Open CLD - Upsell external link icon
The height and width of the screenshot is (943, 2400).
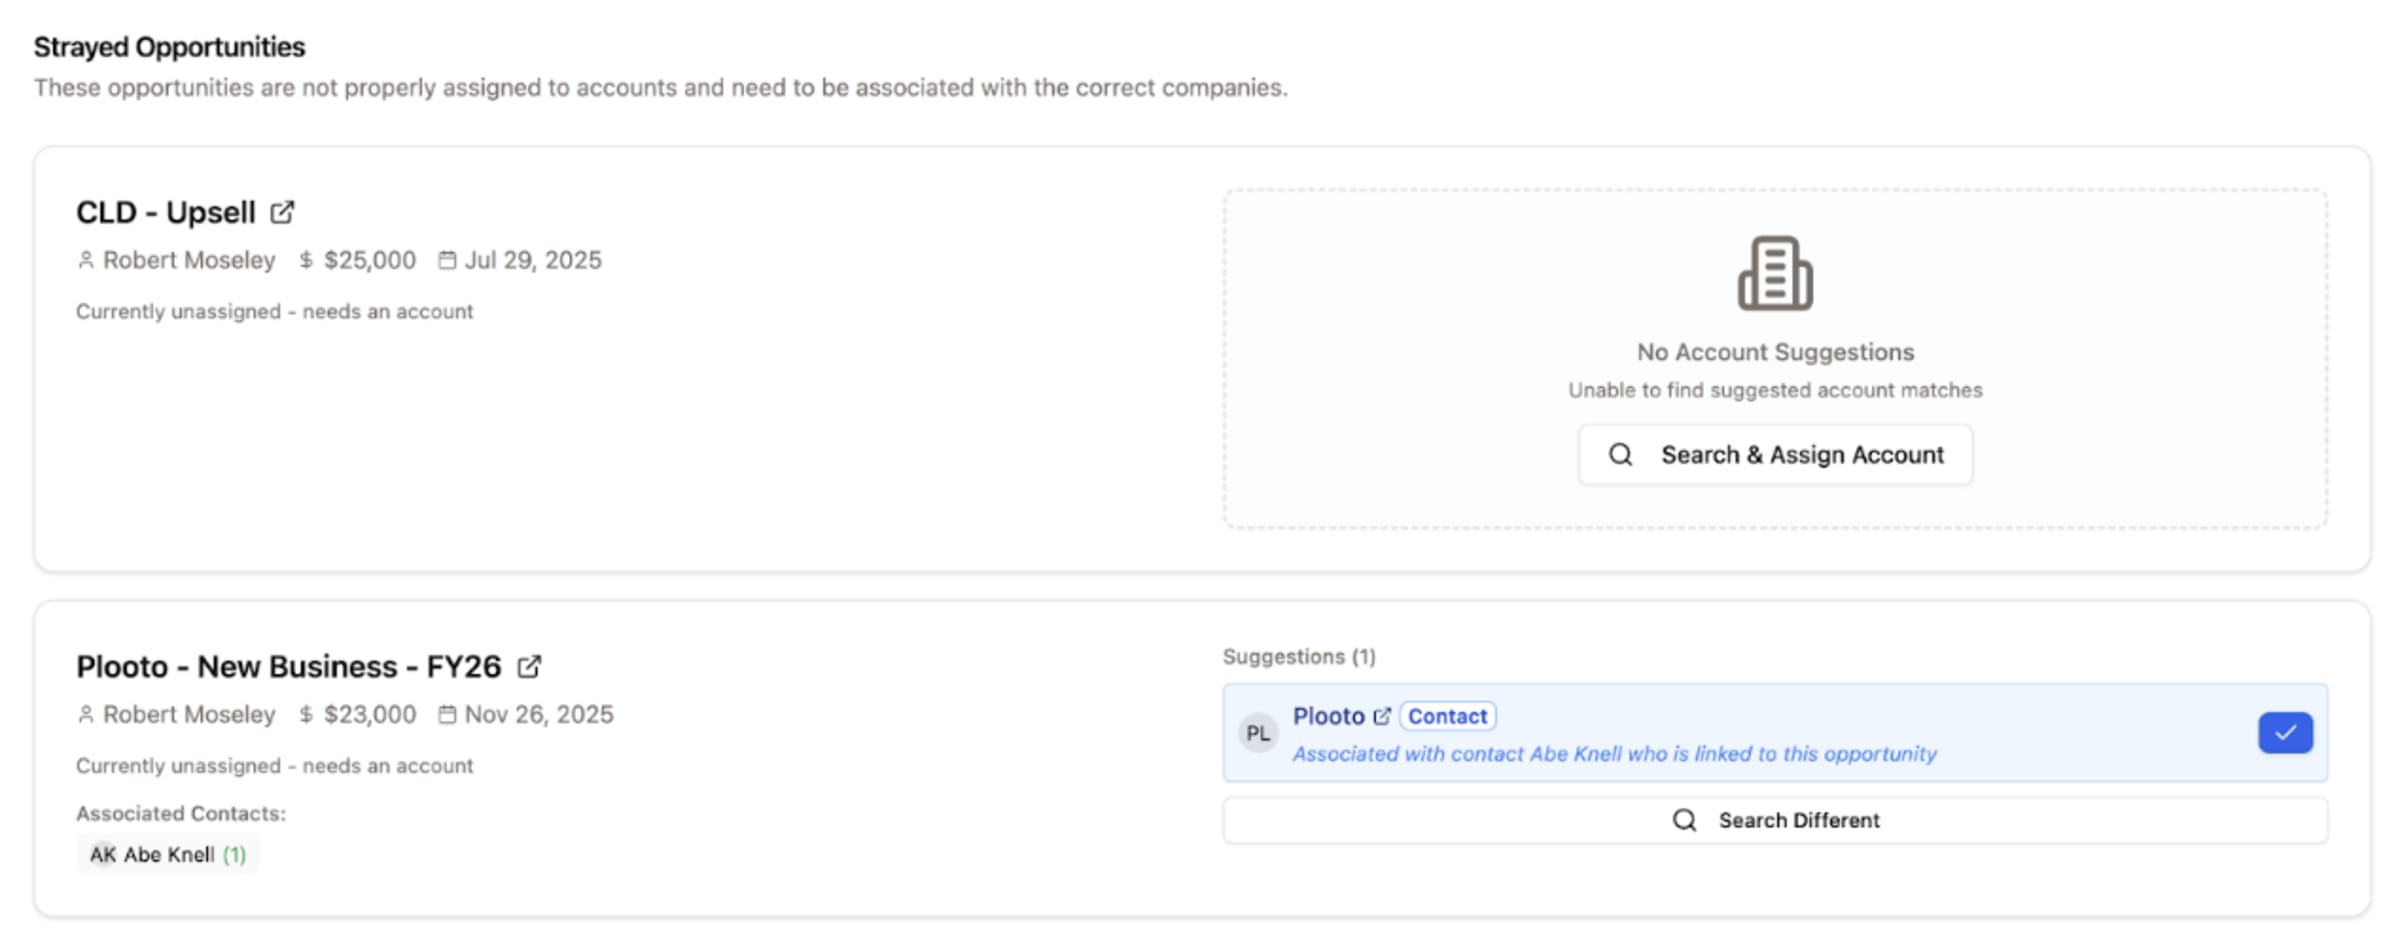pos(283,212)
